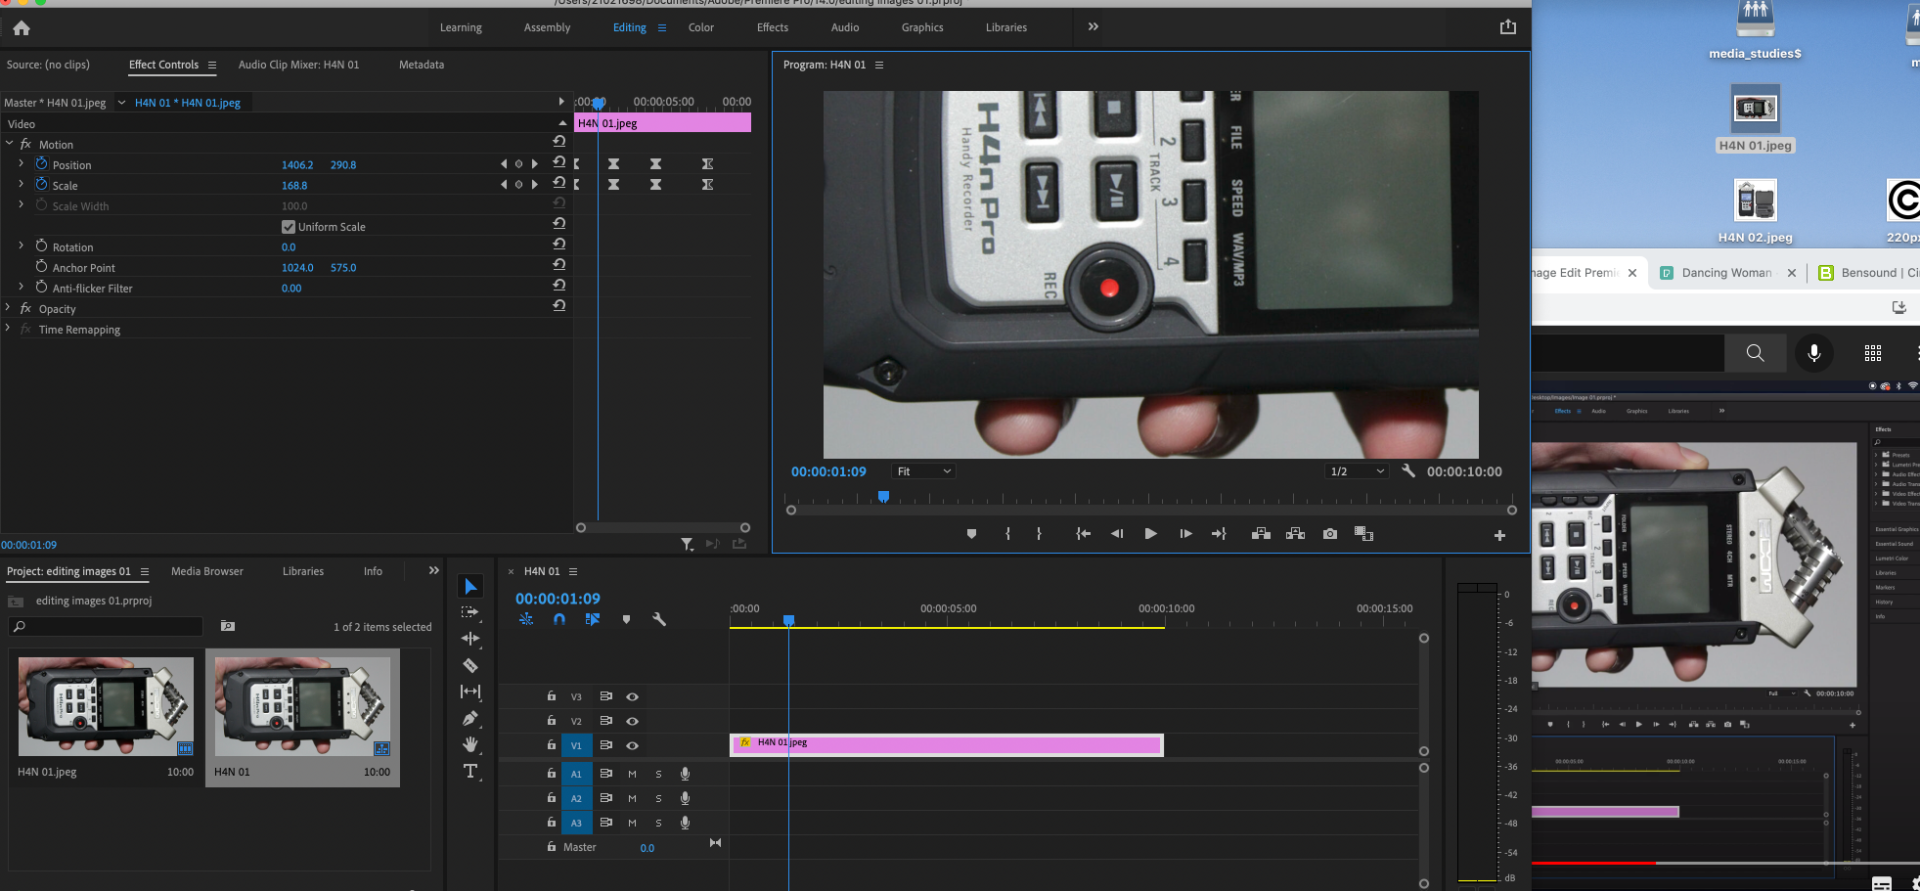Toggle V3 track lock
Viewport: 1920px width, 891px height.
551,696
